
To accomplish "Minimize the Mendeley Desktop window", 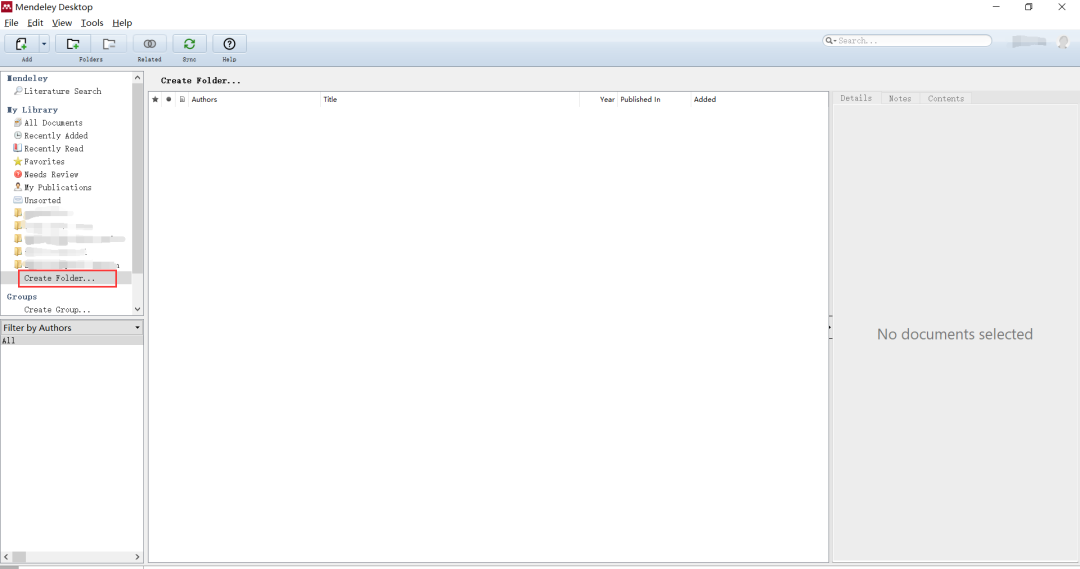I will 996,7.
